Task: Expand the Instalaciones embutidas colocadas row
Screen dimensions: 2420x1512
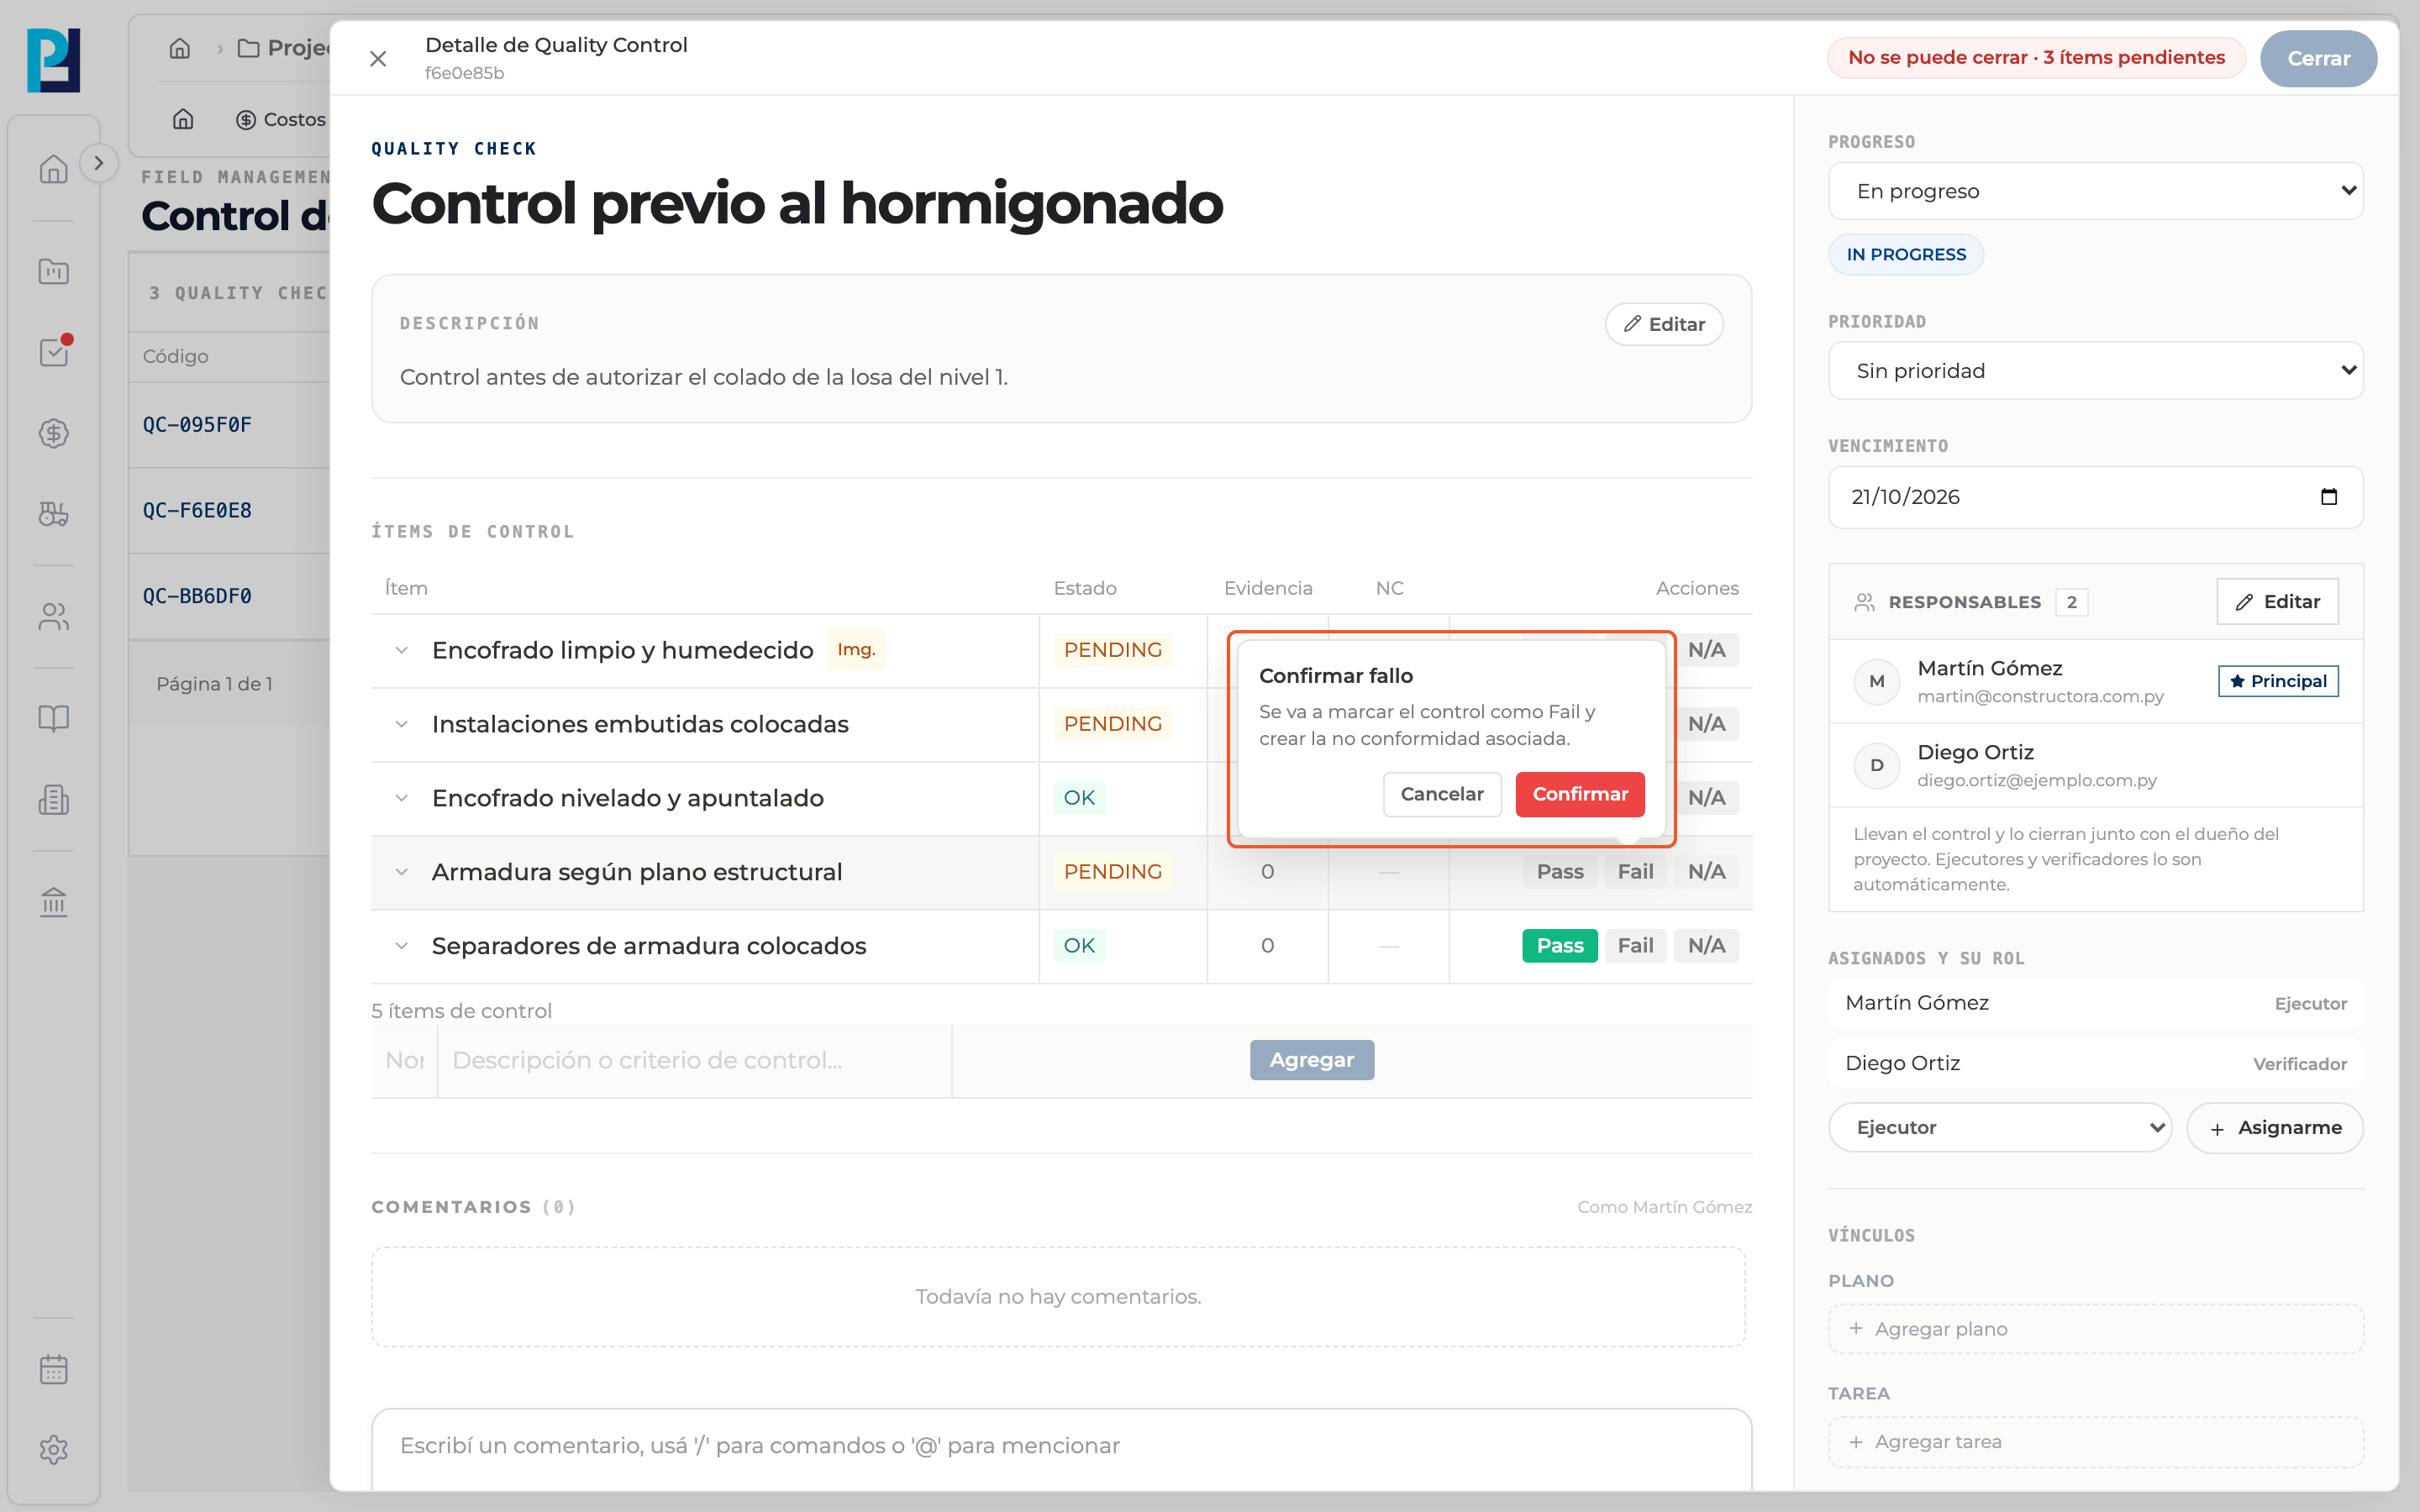Action: click(x=401, y=724)
